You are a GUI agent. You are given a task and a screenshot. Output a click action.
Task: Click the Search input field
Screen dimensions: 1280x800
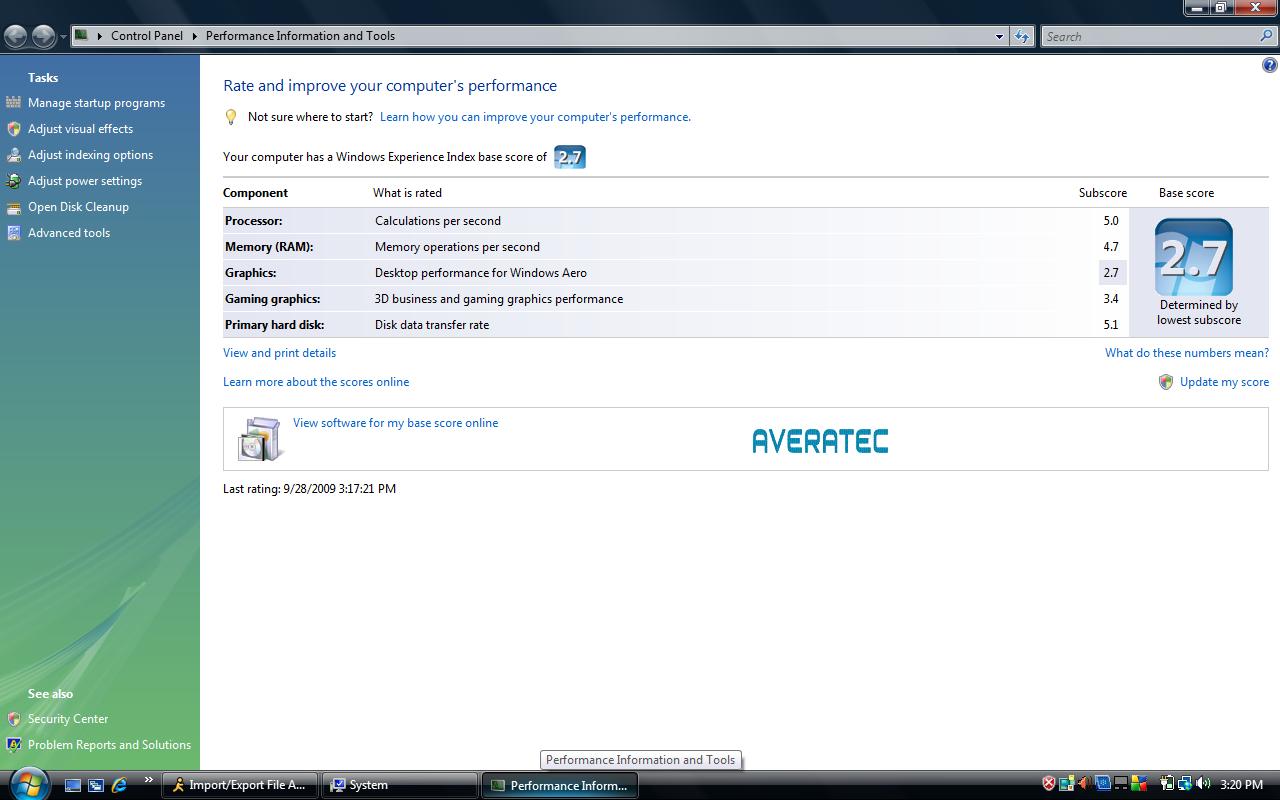[1150, 36]
